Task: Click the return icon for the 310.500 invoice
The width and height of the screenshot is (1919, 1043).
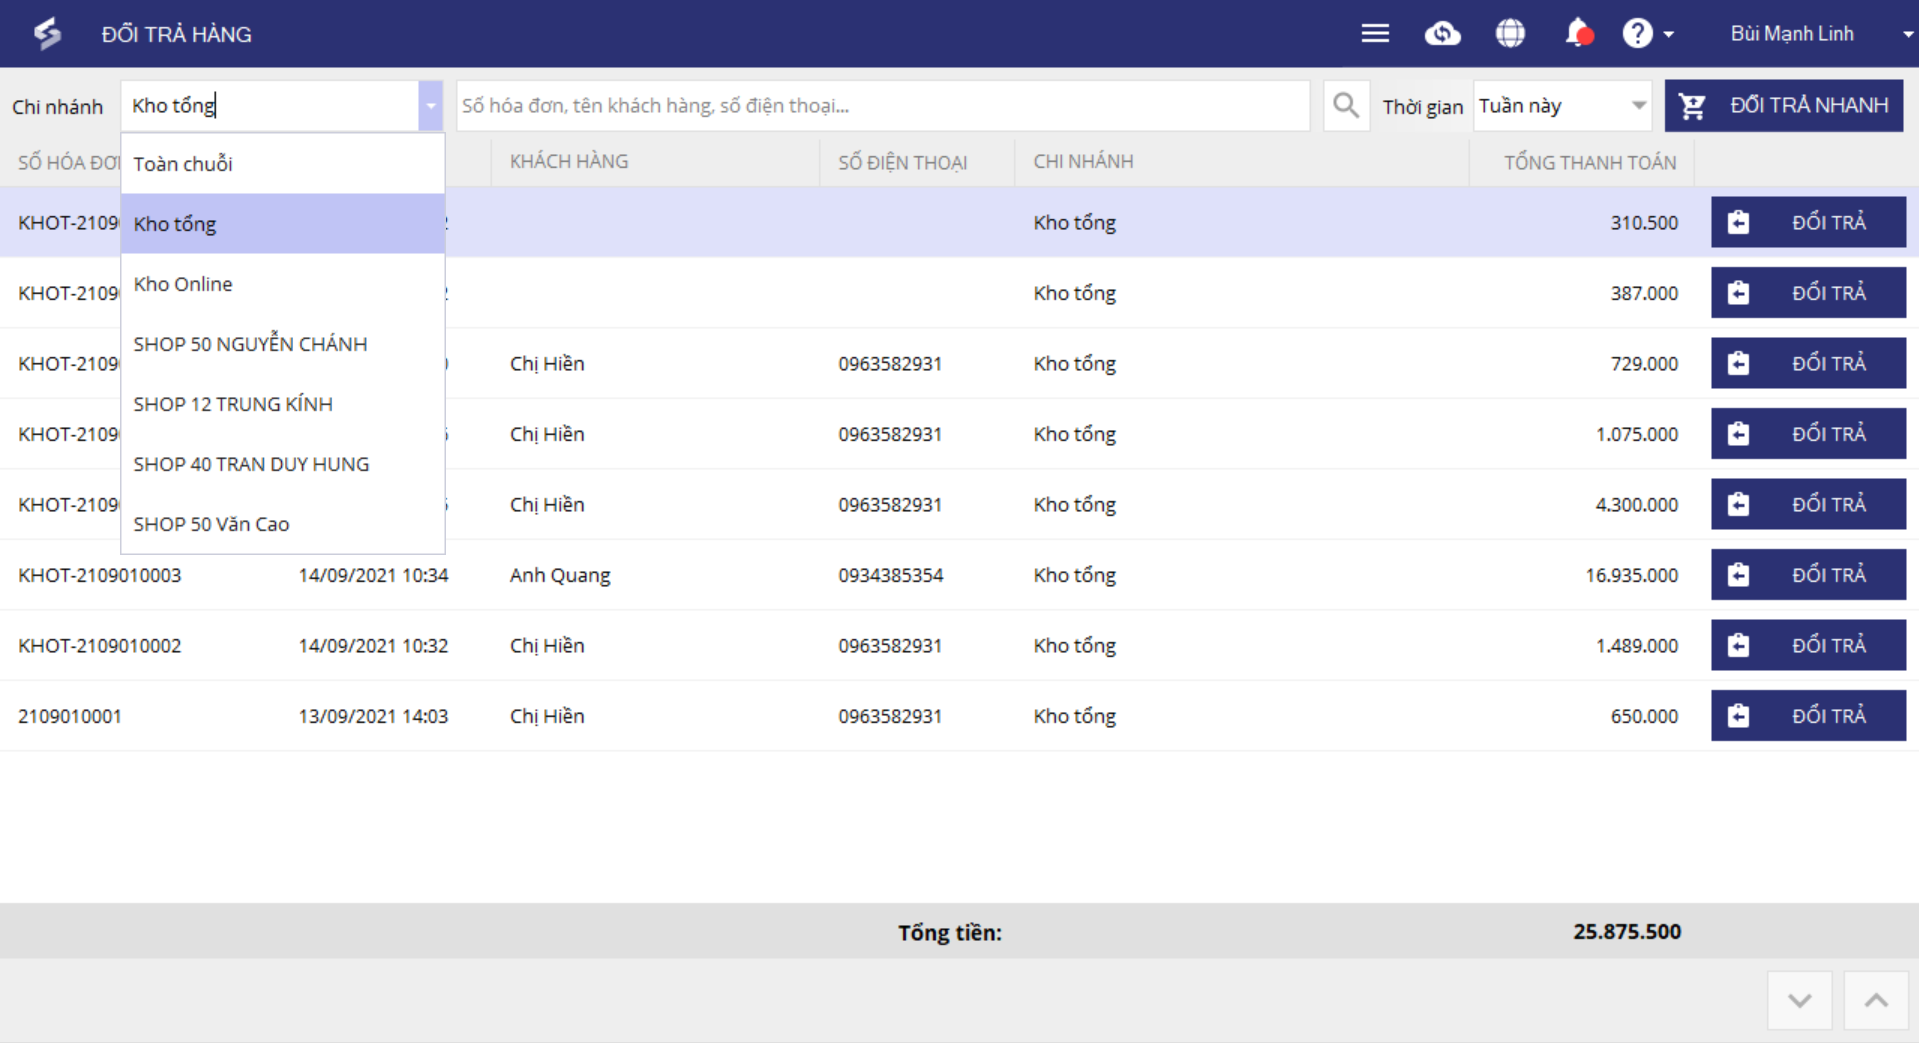Action: coord(1738,222)
